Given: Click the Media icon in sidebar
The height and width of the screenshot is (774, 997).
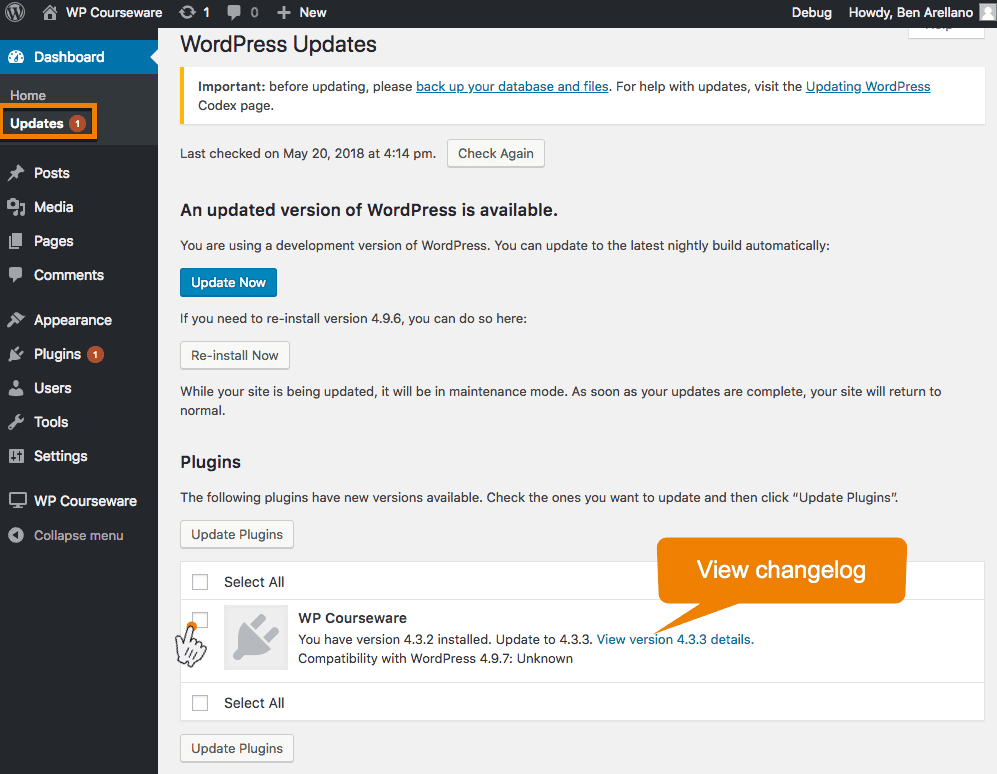Looking at the screenshot, I should pyautogui.click(x=17, y=207).
